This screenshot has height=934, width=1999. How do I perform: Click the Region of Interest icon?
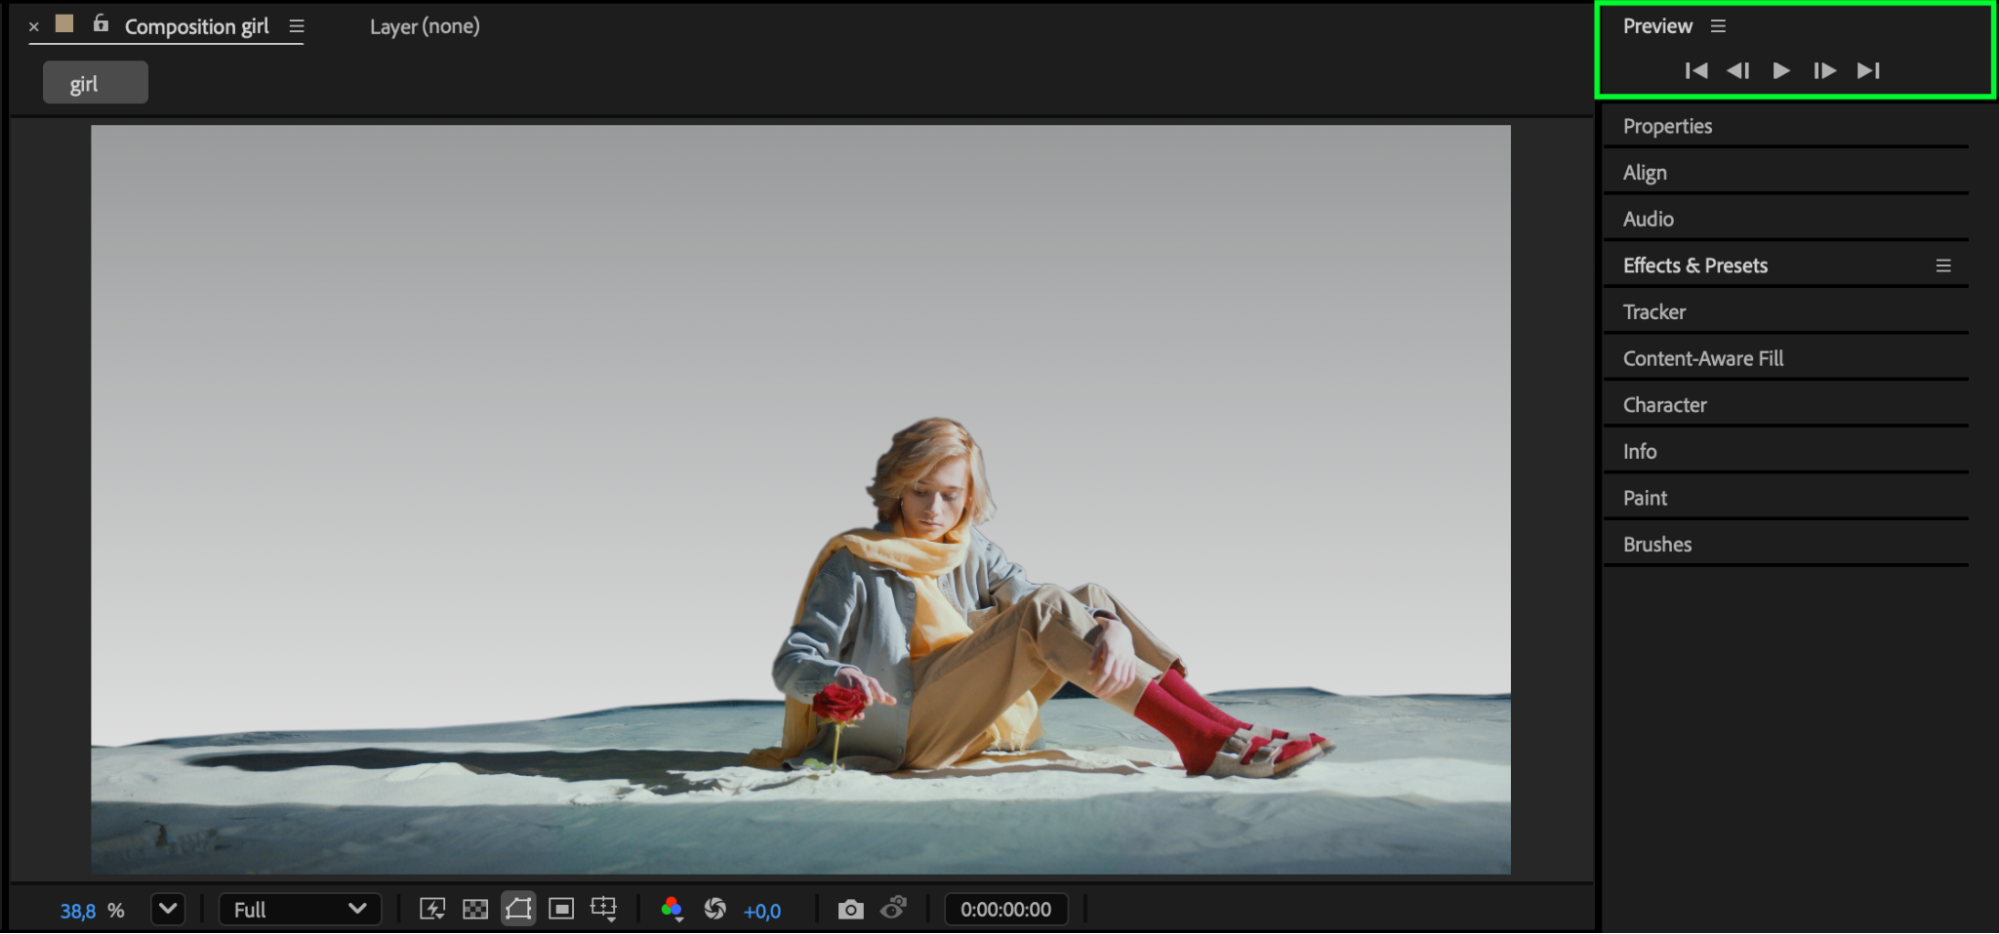coord(561,909)
